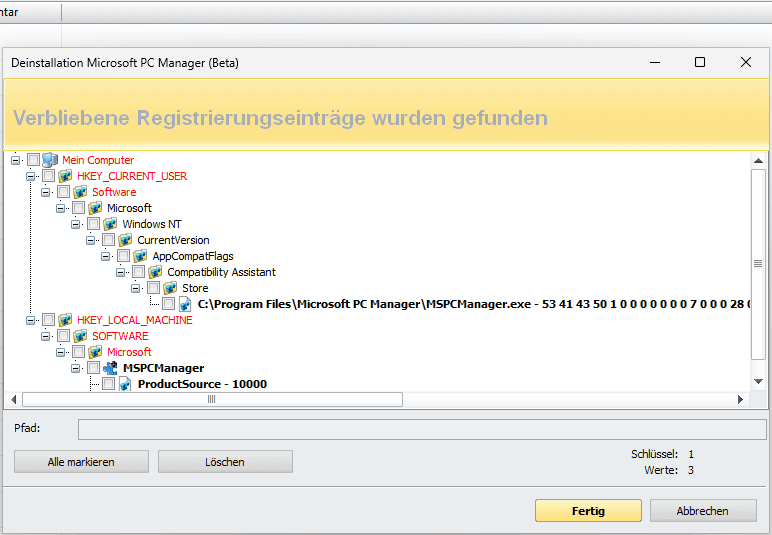
Task: Click the HKEY_CURRENT_USER registry folder icon
Action: 65,176
